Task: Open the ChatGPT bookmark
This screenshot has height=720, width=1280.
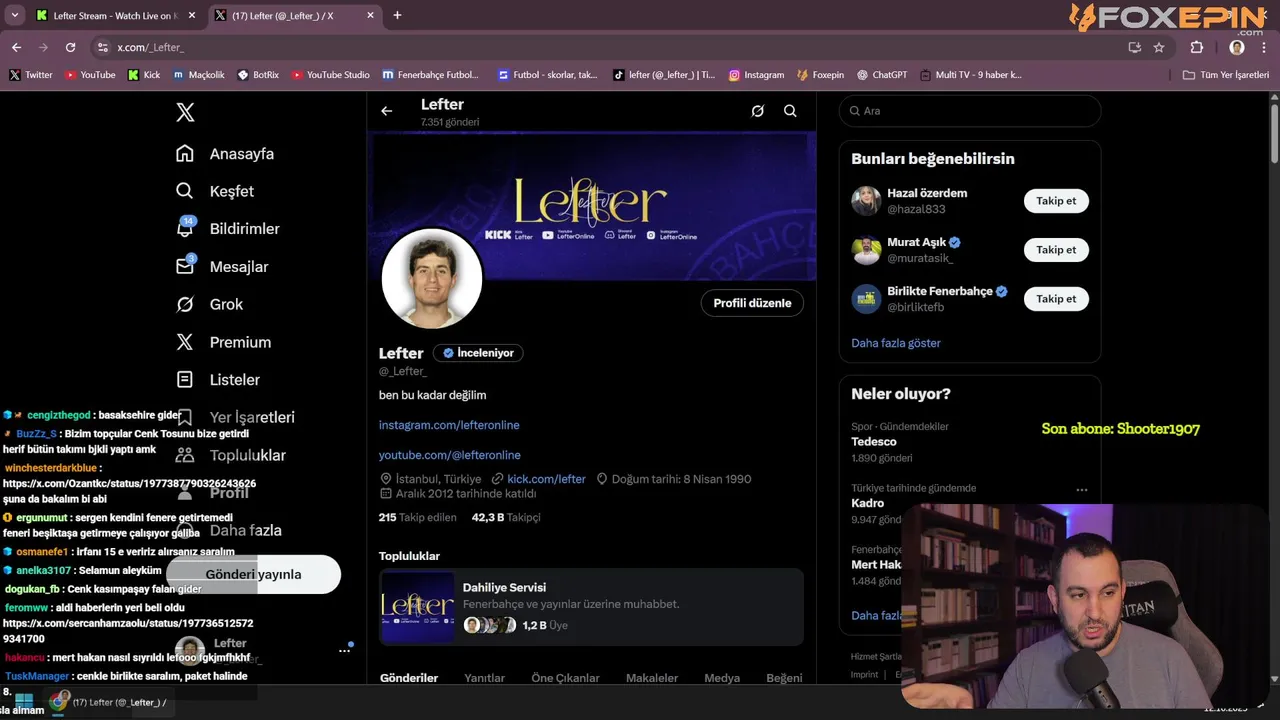Action: [882, 75]
